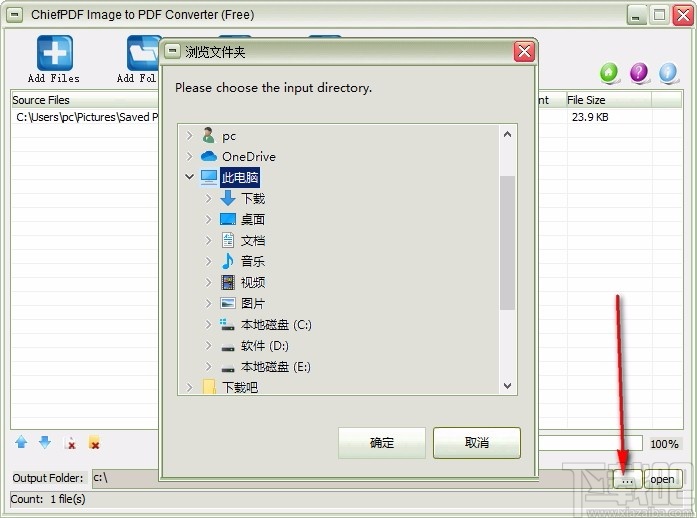This screenshot has width=697, height=518.
Task: Expand the 视频 folder node
Action: click(208, 282)
